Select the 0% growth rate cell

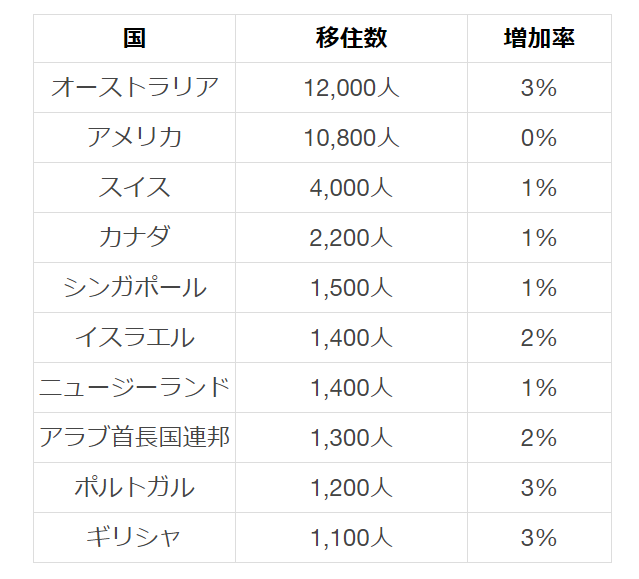click(538, 138)
